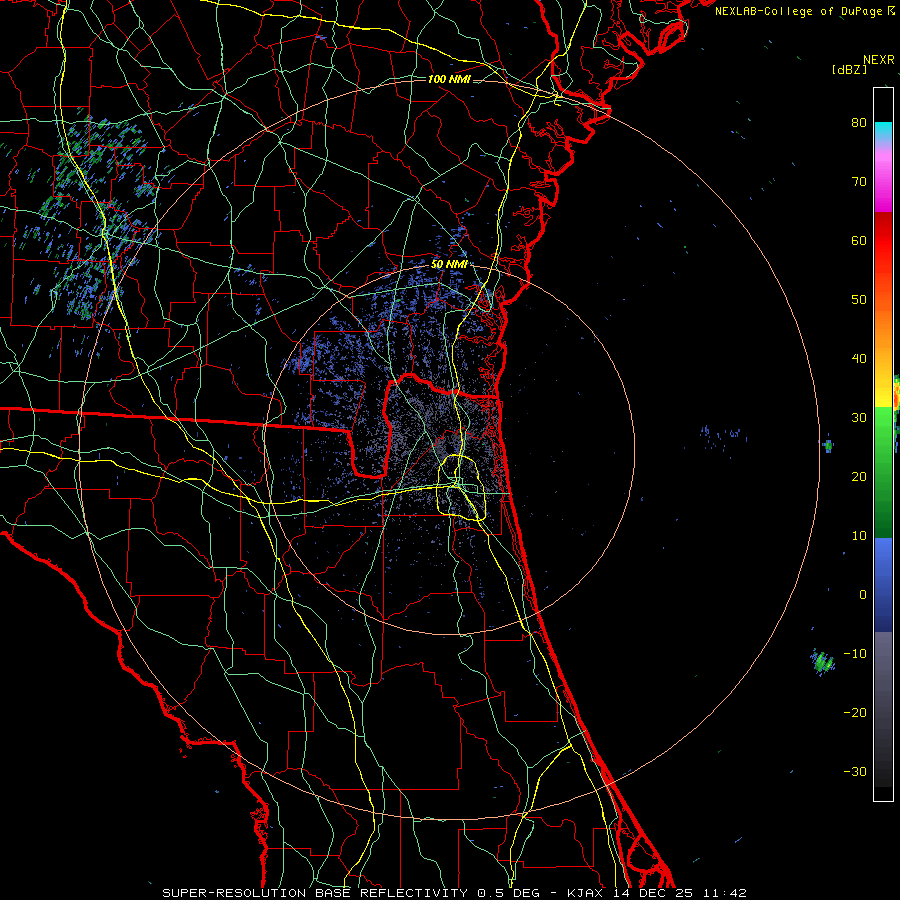This screenshot has width=900, height=900.
Task: Click the 0 value on the dBZ scale
Action: coord(863,595)
